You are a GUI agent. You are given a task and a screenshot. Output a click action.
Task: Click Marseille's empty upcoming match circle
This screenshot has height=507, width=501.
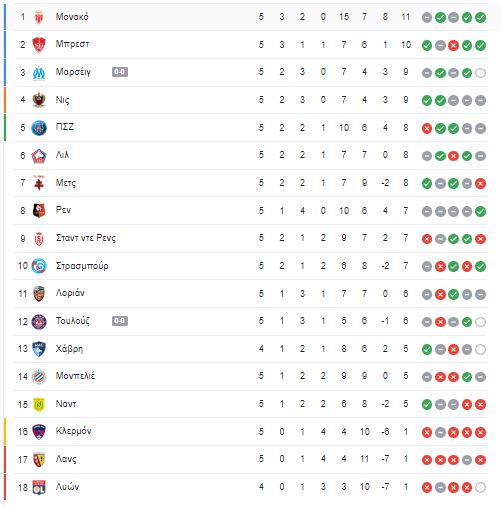[x=480, y=73]
